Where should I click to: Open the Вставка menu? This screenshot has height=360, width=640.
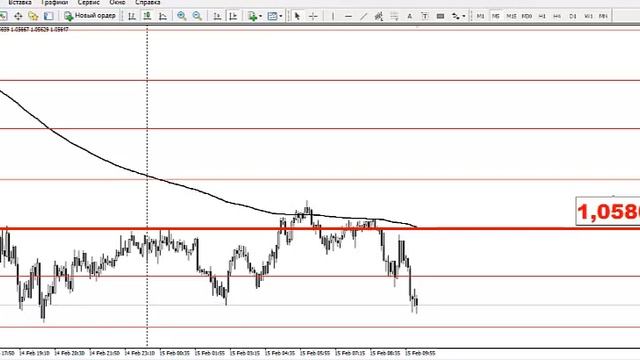(x=20, y=2)
